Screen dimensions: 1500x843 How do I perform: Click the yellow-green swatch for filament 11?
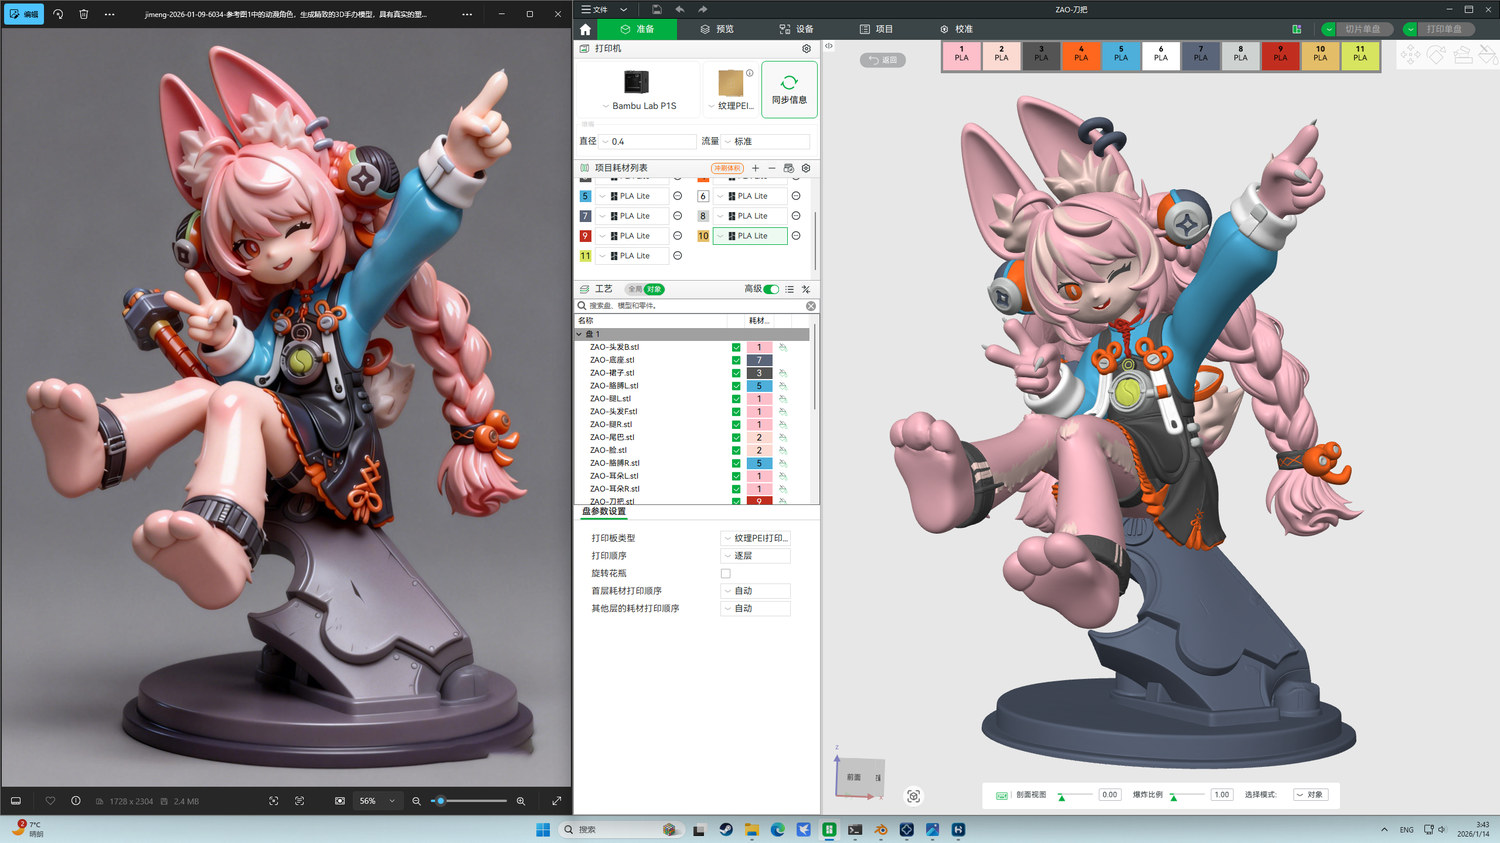(585, 256)
